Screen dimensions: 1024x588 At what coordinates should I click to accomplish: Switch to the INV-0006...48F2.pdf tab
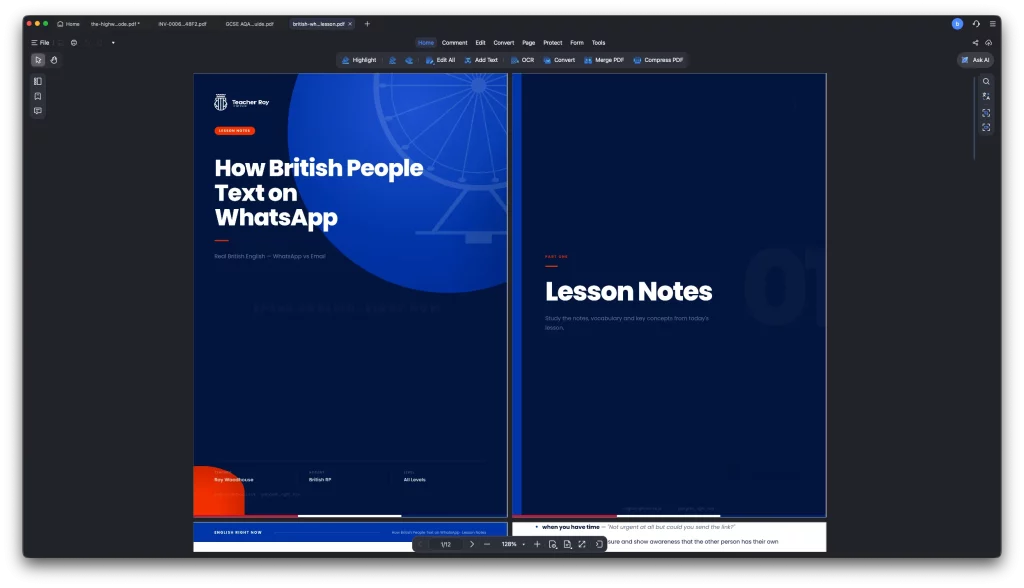coord(182,24)
